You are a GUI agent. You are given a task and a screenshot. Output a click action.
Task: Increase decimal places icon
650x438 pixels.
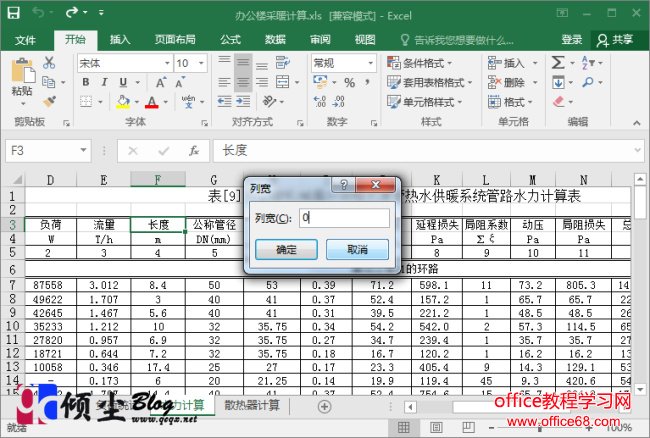click(x=320, y=102)
